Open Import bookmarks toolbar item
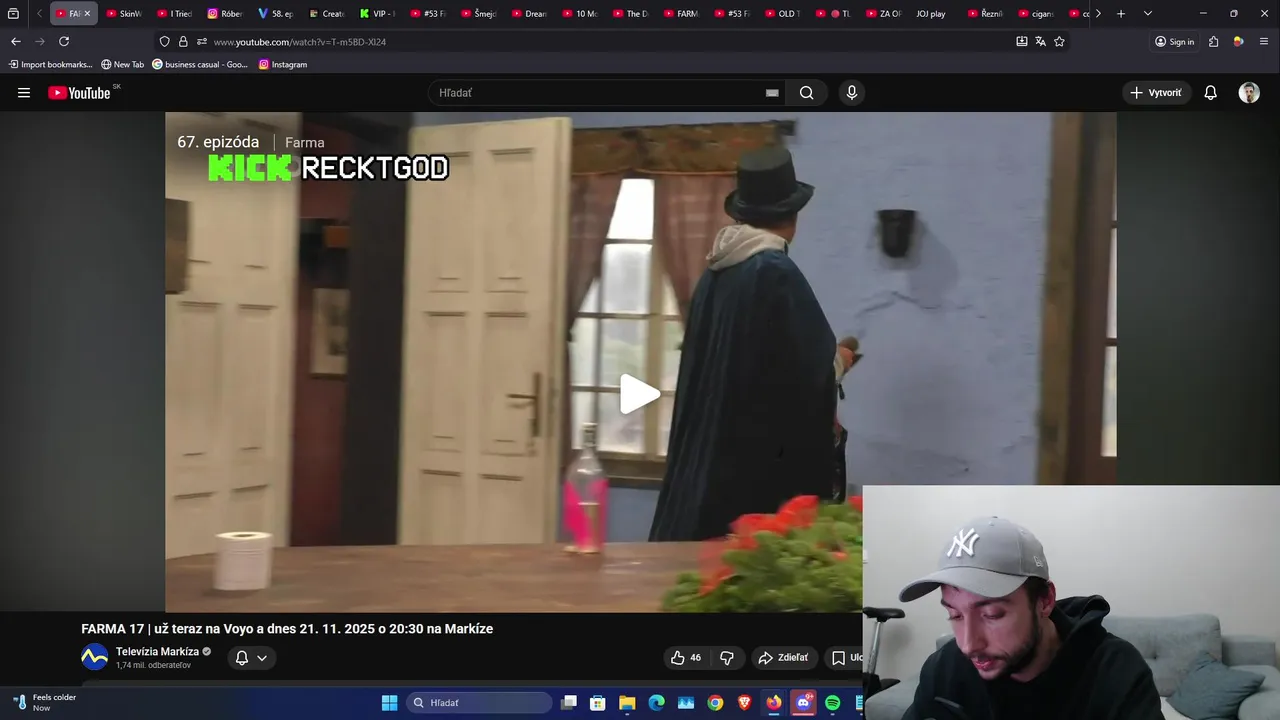 50,64
